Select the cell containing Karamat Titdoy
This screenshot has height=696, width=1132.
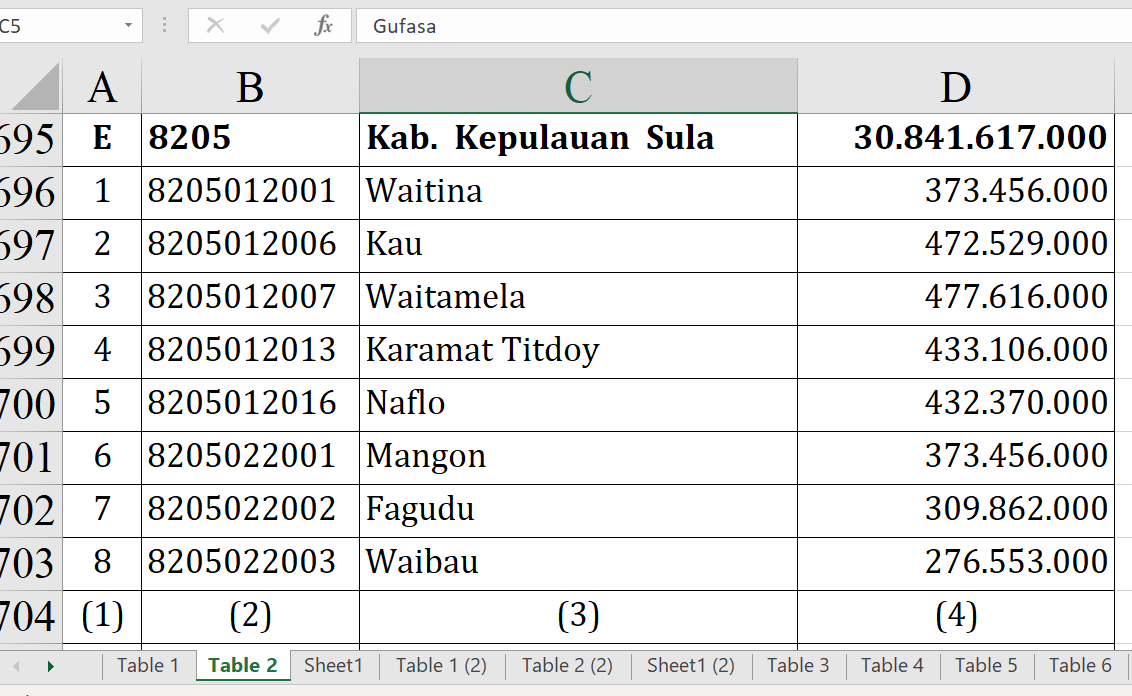(578, 351)
